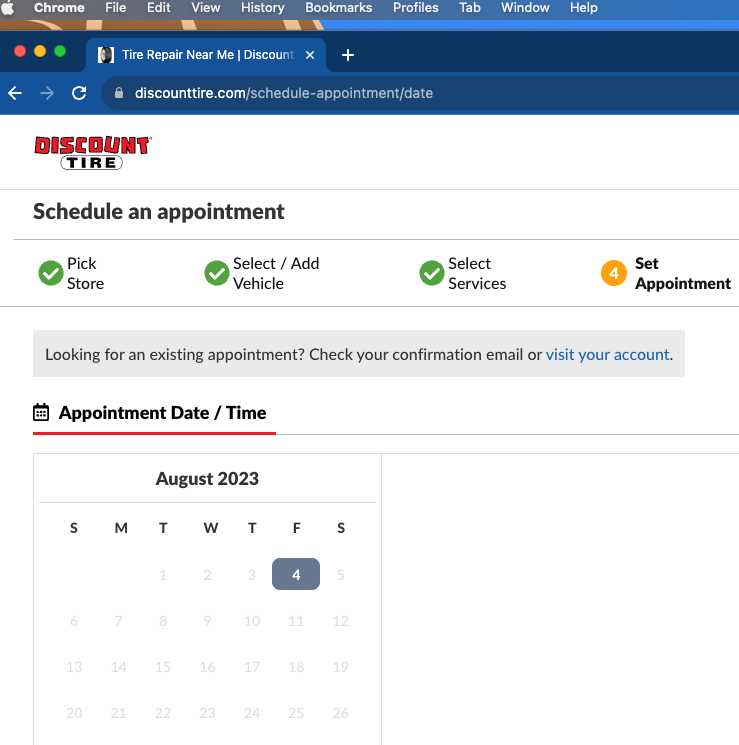Open the Window menu
This screenshot has height=745, width=739.
(525, 8)
